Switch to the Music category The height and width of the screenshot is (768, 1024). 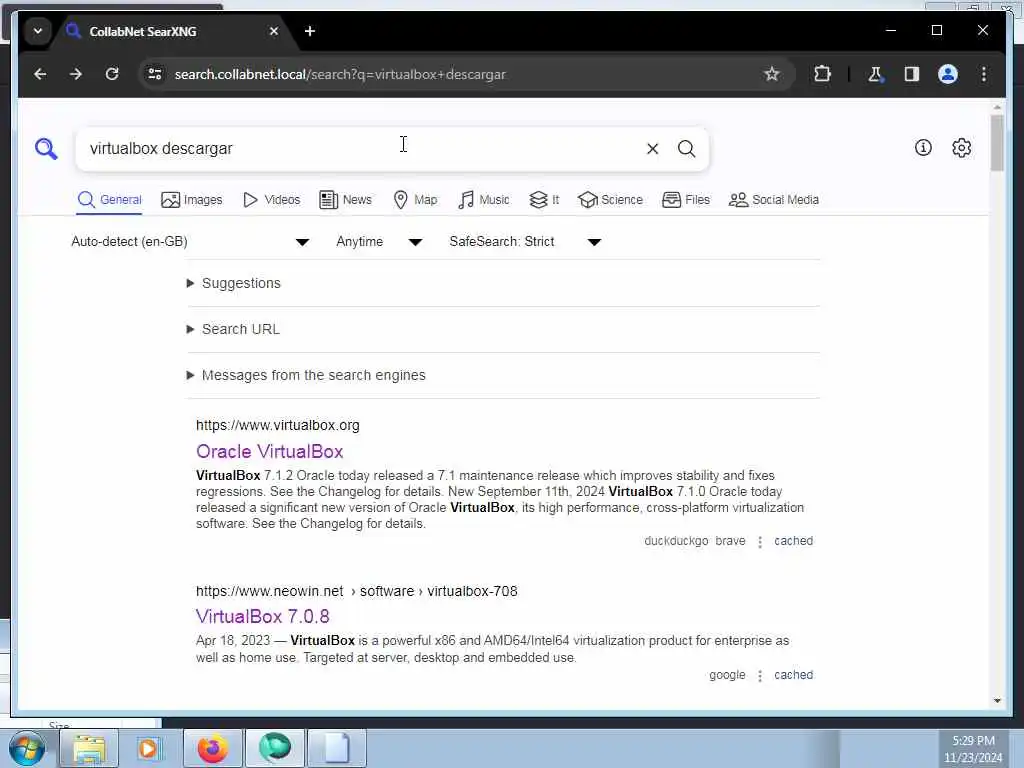[x=484, y=200]
